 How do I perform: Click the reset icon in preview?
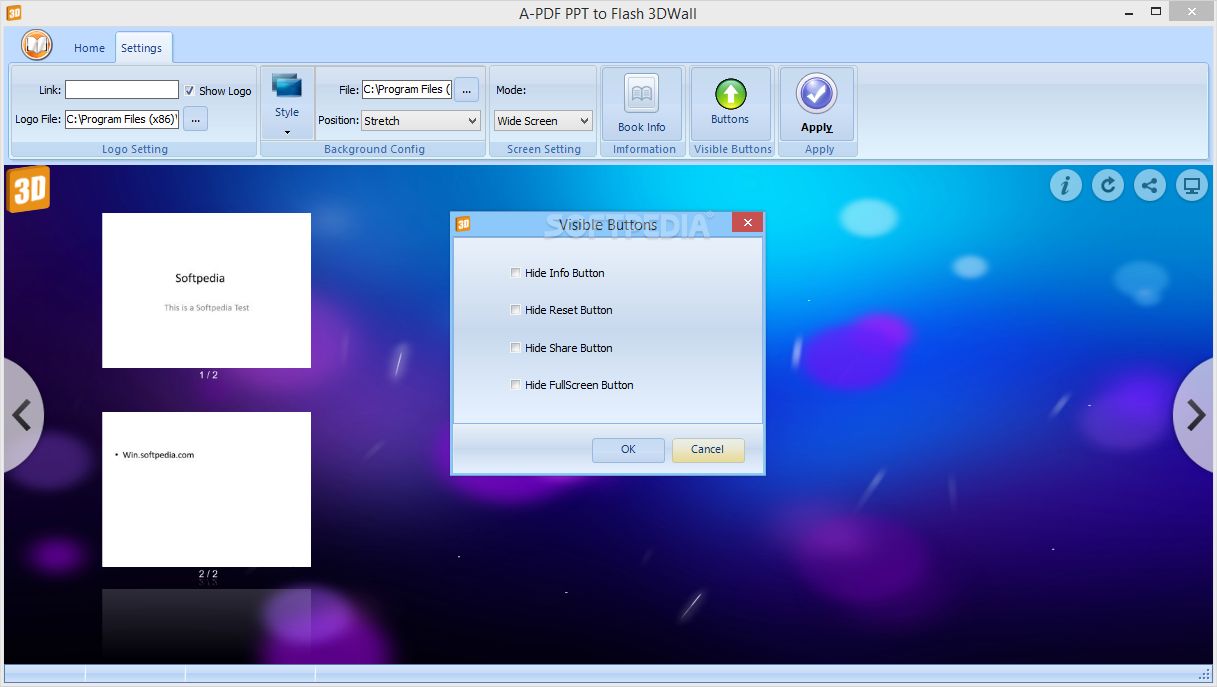(1108, 185)
